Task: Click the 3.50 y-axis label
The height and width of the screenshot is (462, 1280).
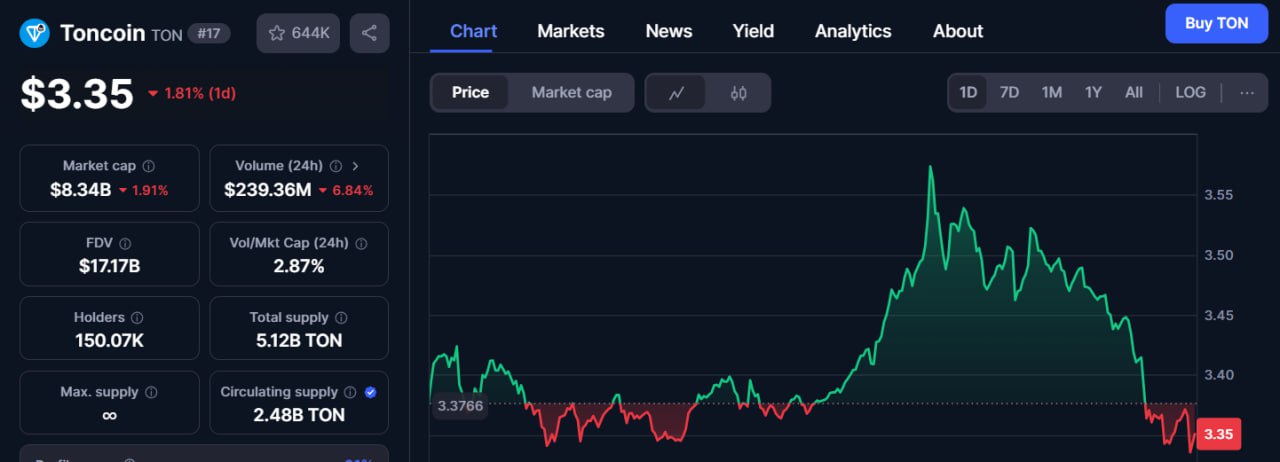Action: click(1218, 255)
